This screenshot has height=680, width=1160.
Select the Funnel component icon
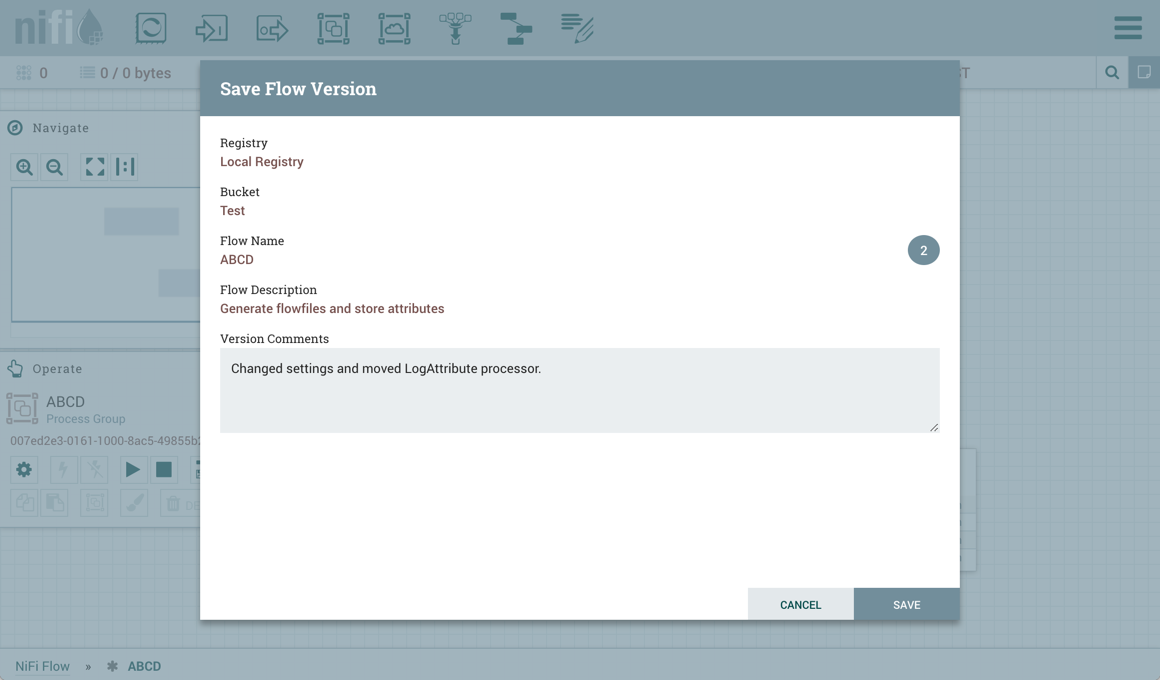455,28
